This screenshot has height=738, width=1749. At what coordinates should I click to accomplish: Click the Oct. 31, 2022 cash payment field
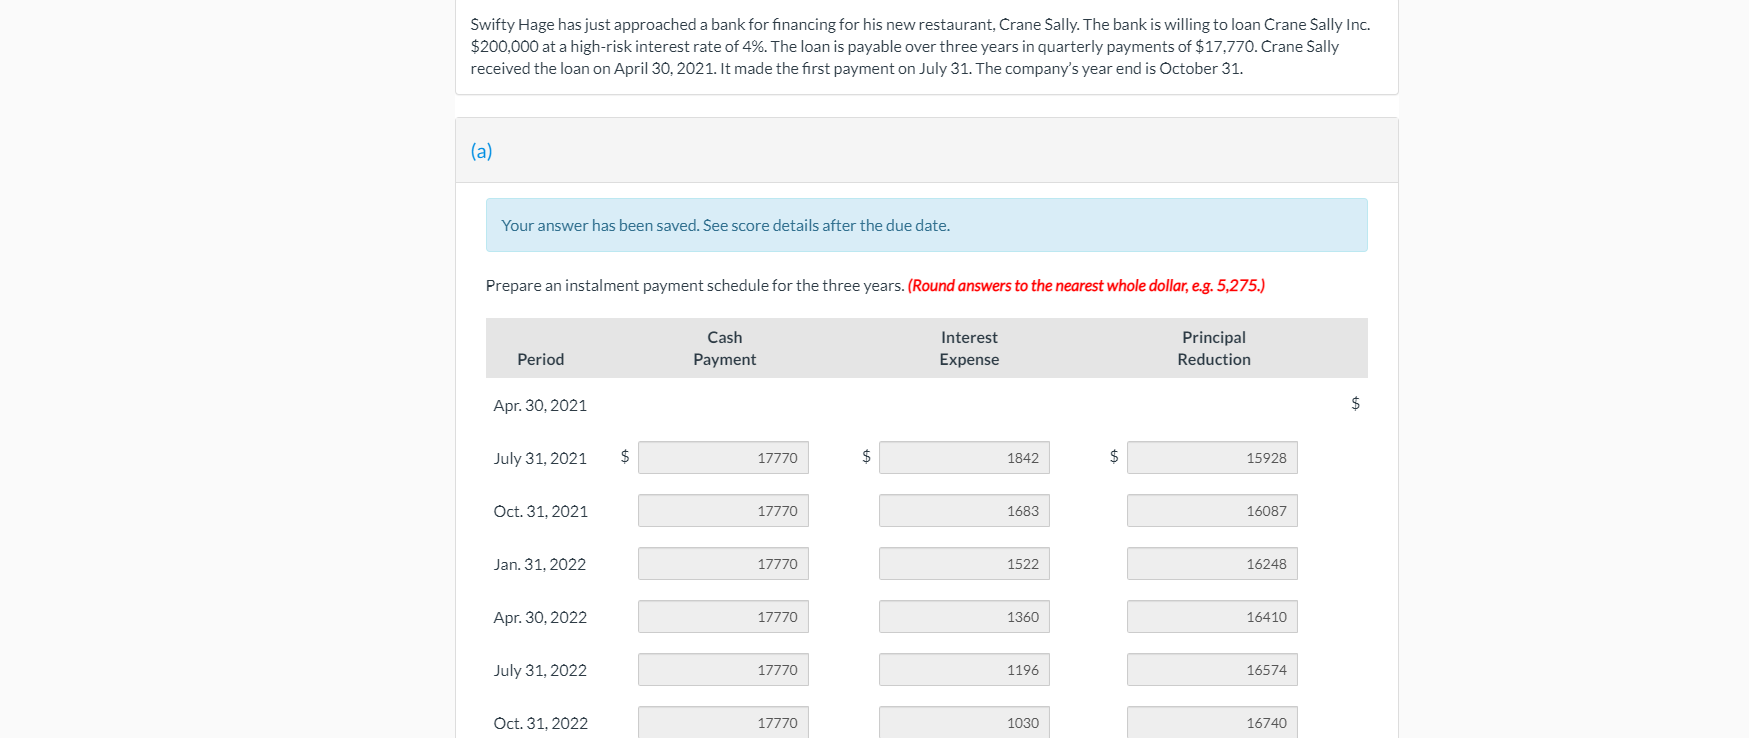(723, 722)
